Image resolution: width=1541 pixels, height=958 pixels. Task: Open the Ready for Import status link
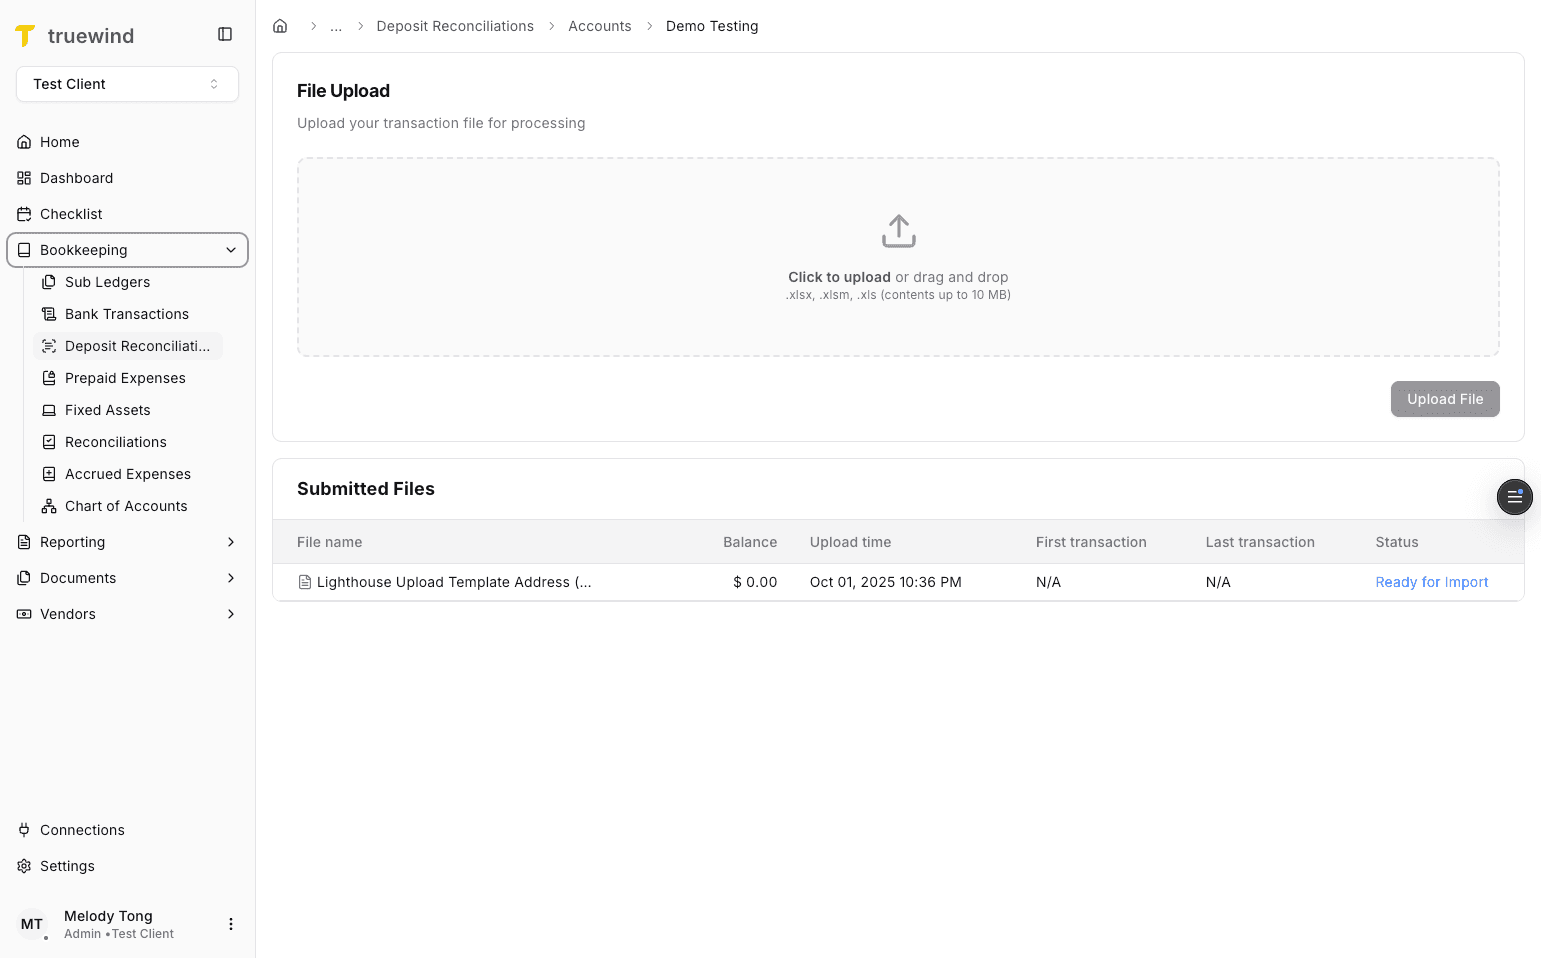tap(1431, 582)
